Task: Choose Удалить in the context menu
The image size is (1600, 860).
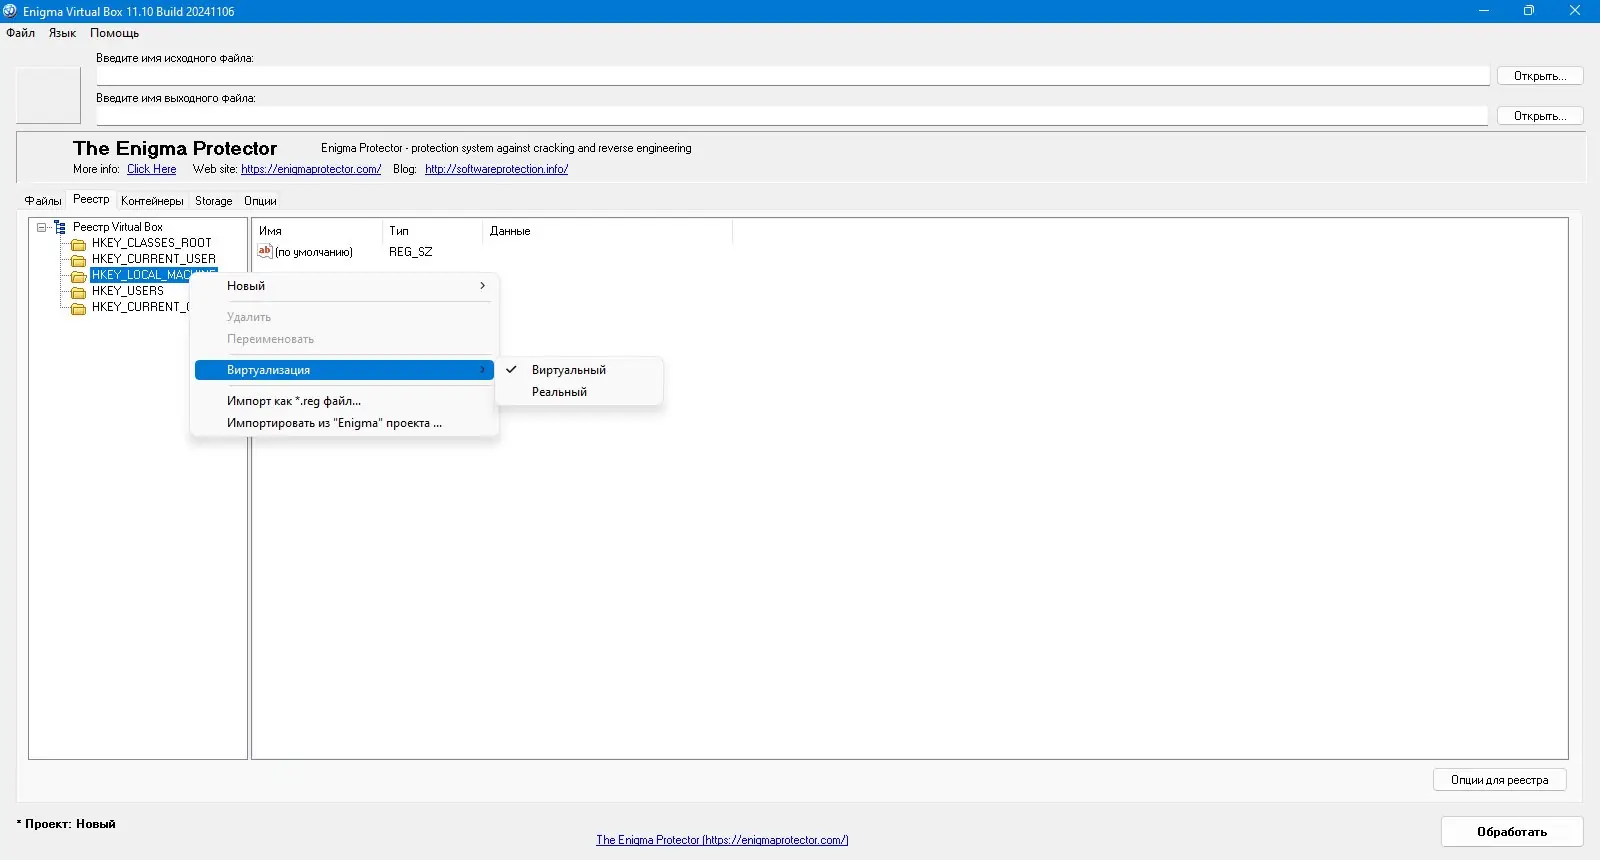Action: click(344, 317)
